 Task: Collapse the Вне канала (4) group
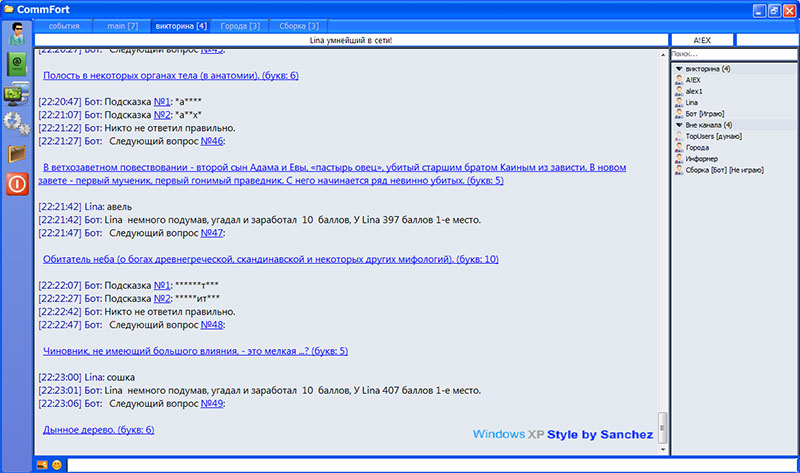point(680,125)
